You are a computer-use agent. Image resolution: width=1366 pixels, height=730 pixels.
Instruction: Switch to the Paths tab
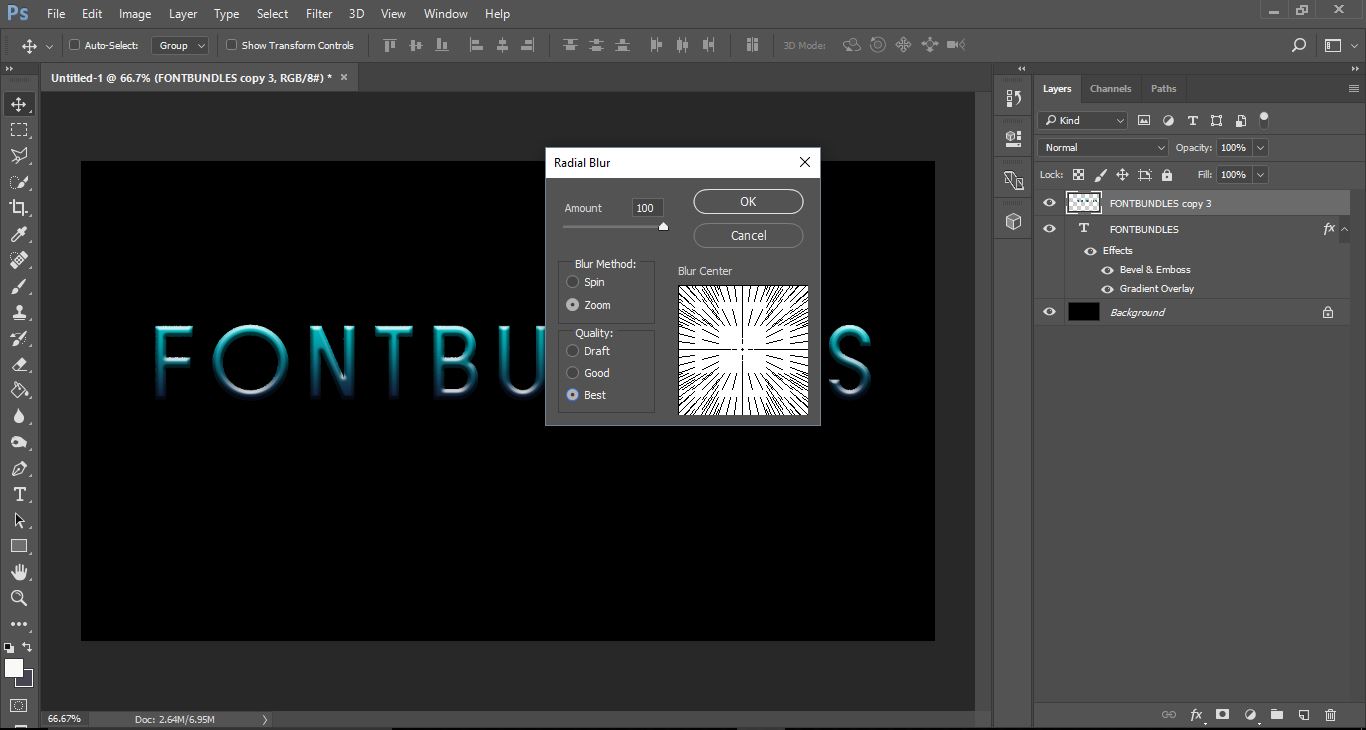(1163, 89)
